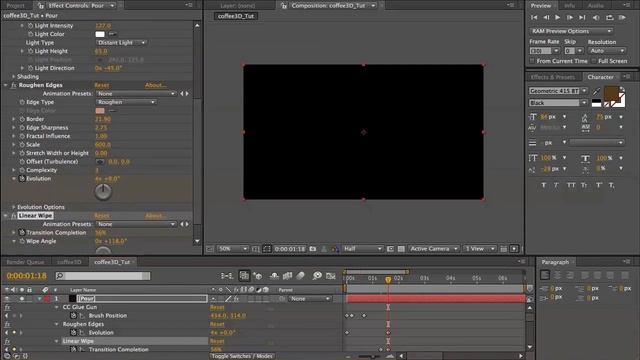
Task: Start RAM preview
Action: tap(622, 18)
